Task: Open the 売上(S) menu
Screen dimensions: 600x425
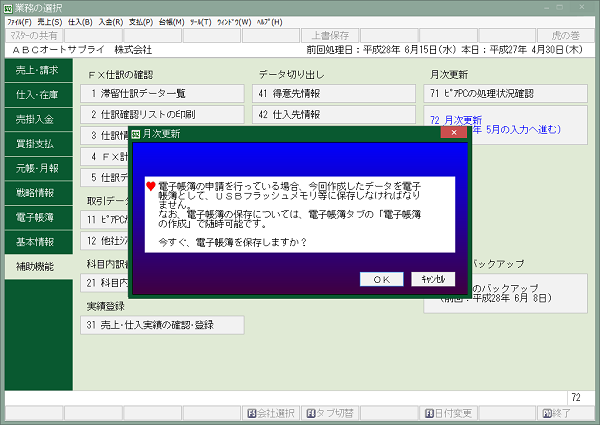Action: pyautogui.click(x=50, y=22)
